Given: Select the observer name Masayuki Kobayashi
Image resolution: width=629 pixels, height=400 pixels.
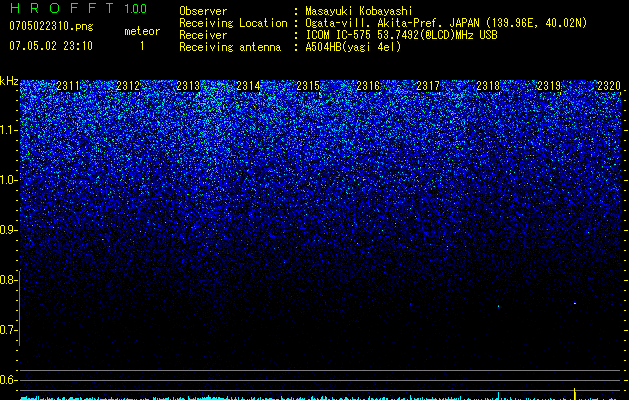Looking at the screenshot, I should coord(359,11).
